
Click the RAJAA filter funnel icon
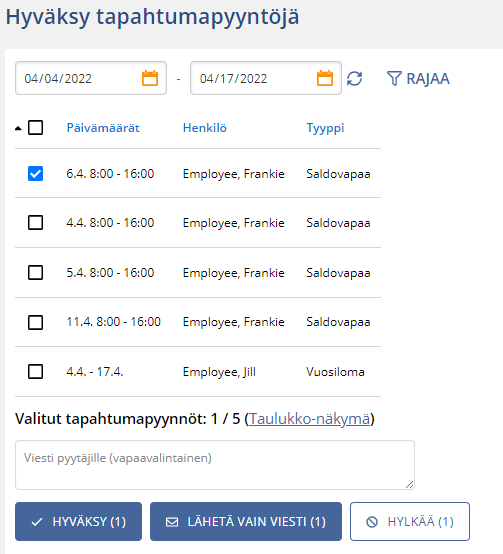click(x=394, y=78)
